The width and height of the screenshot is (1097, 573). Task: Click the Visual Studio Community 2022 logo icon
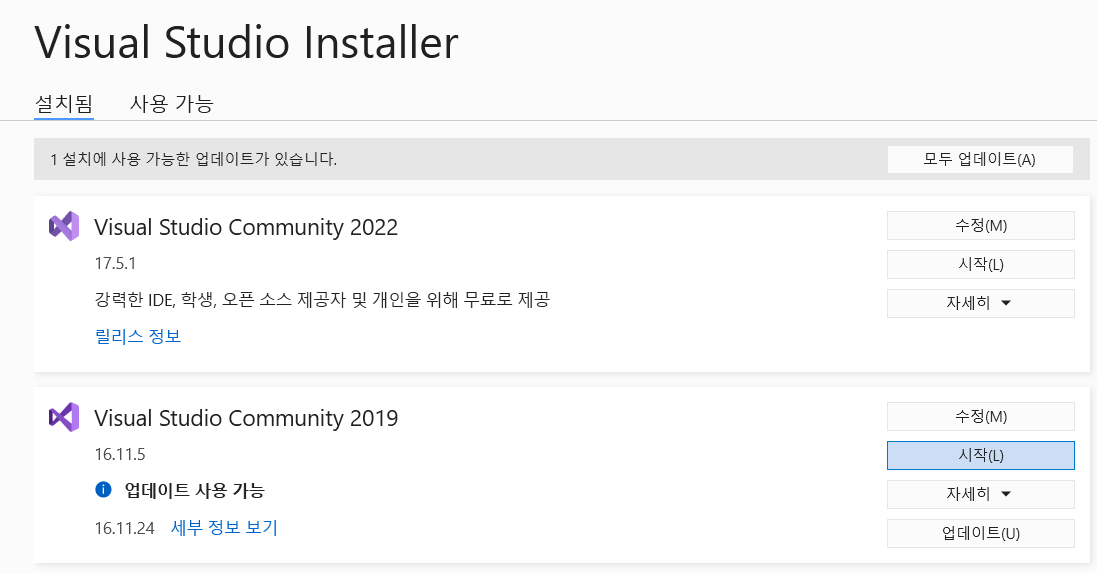click(x=64, y=226)
